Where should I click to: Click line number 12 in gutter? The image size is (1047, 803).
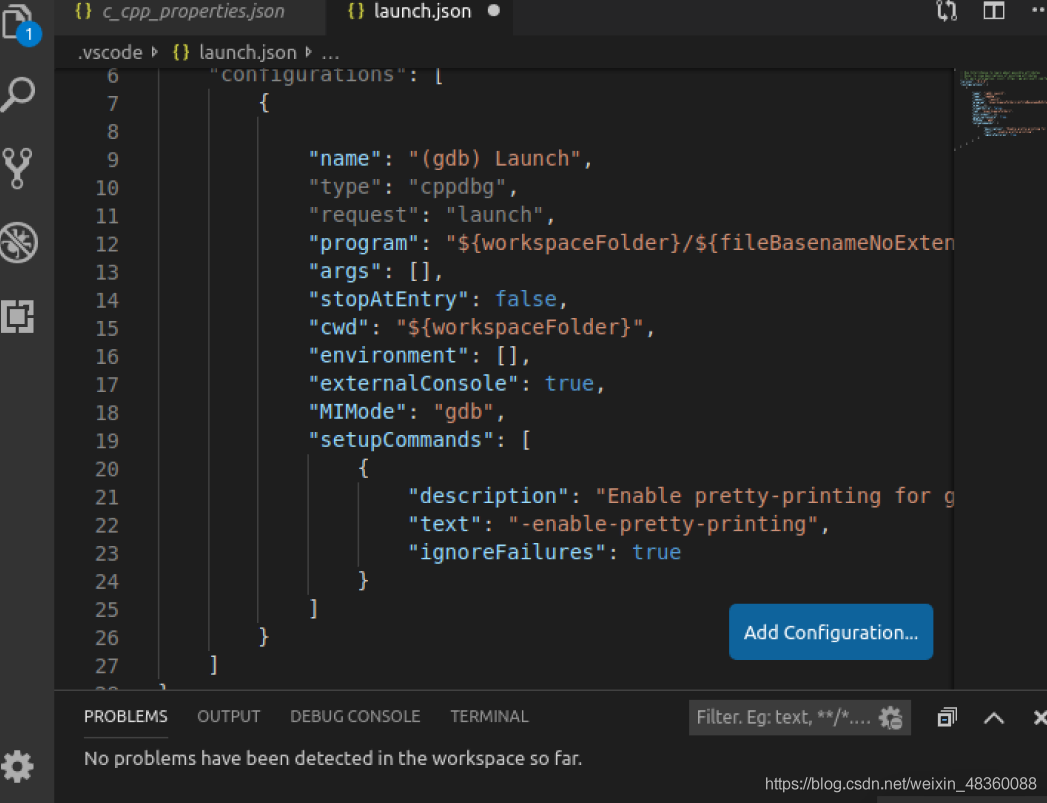pyautogui.click(x=107, y=244)
